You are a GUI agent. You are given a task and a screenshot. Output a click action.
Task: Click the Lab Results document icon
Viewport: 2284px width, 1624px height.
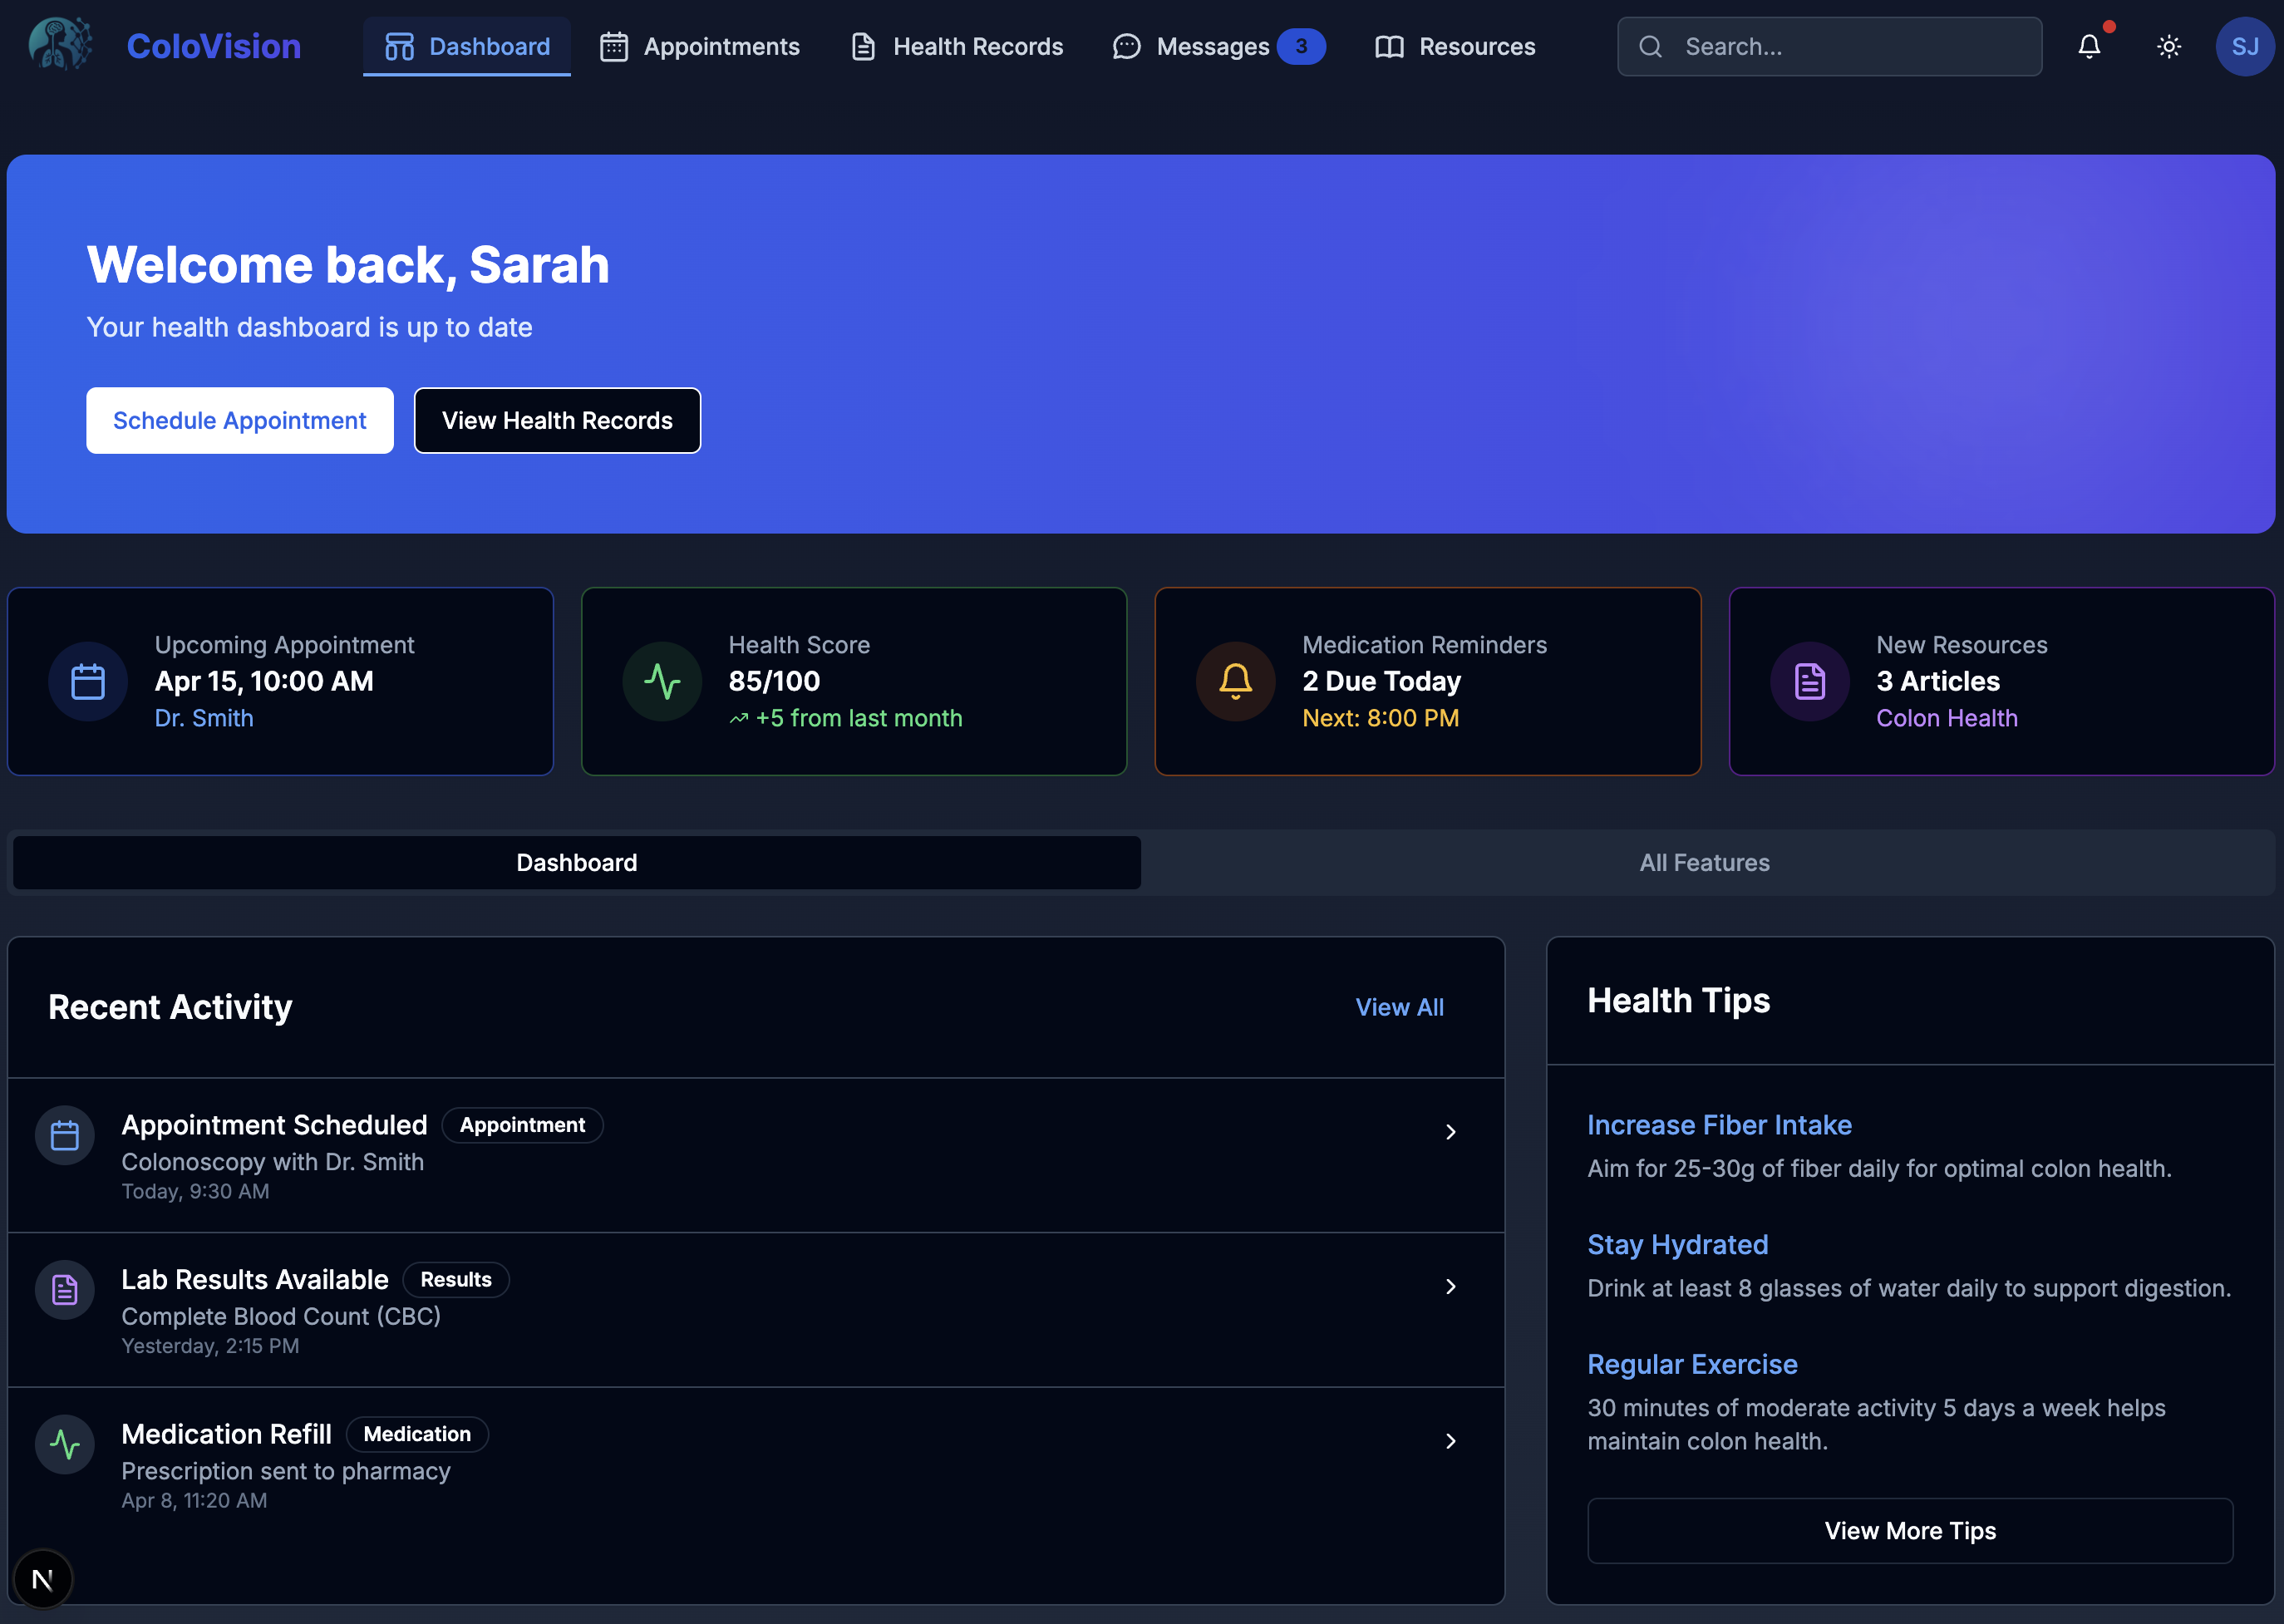point(65,1290)
